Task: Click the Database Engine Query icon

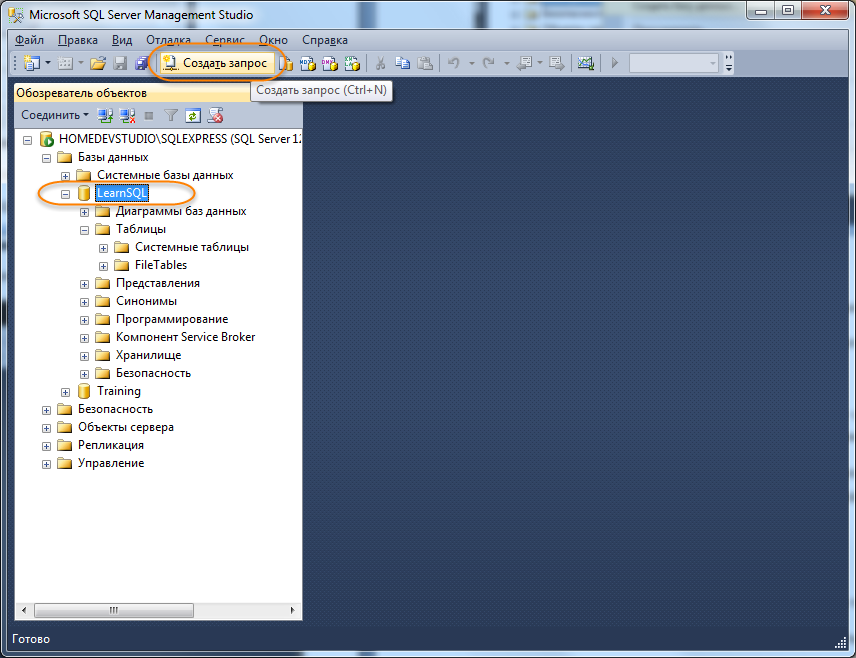Action: pyautogui.click(x=287, y=63)
